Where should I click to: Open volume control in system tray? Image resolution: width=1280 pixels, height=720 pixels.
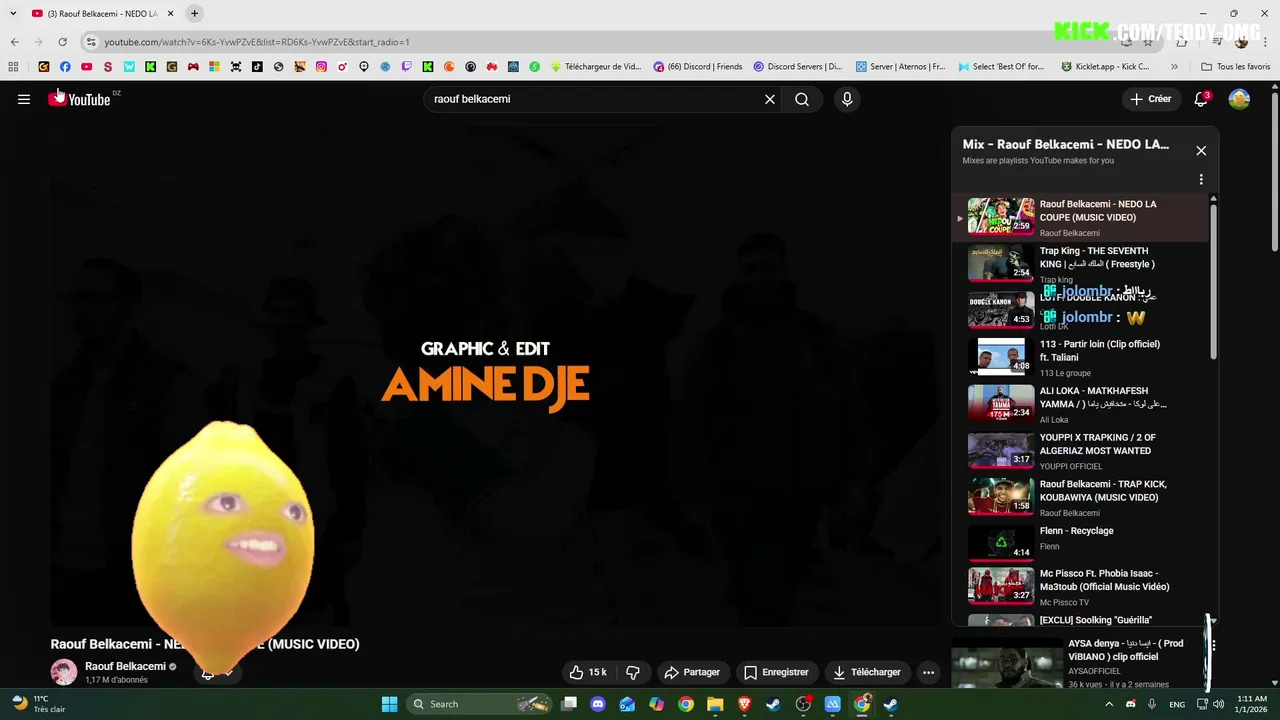tap(1218, 704)
